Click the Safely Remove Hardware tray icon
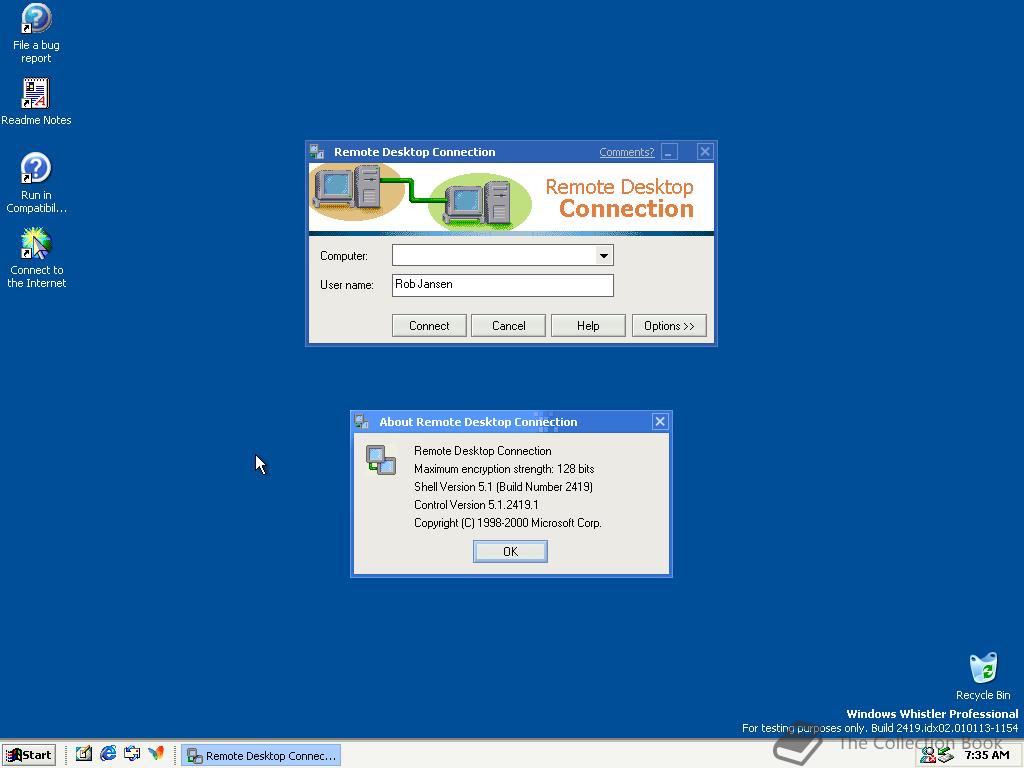 pos(945,756)
